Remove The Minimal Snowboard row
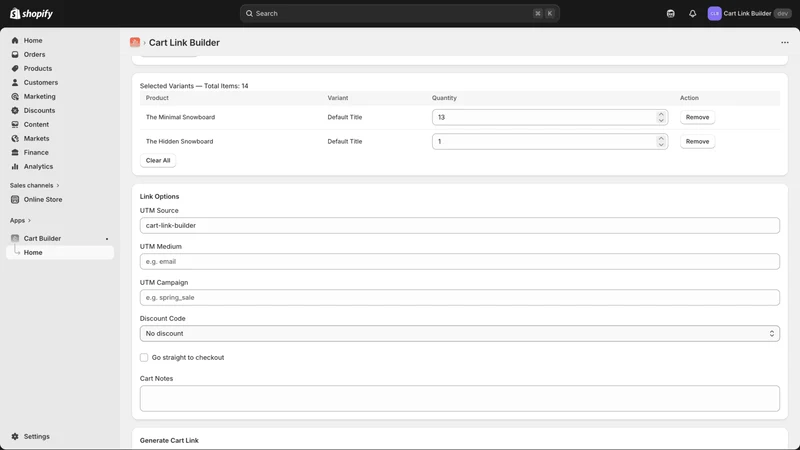 pos(697,117)
